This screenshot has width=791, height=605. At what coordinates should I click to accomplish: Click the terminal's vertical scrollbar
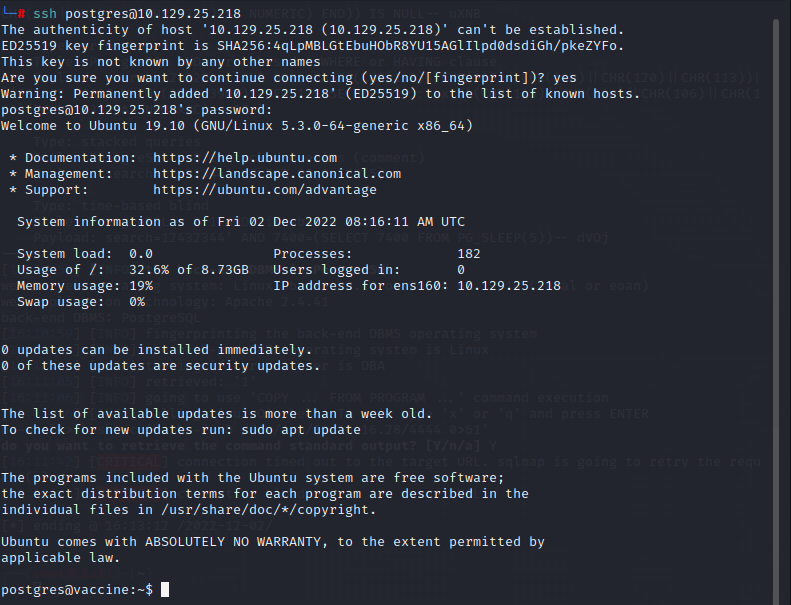coord(781,300)
